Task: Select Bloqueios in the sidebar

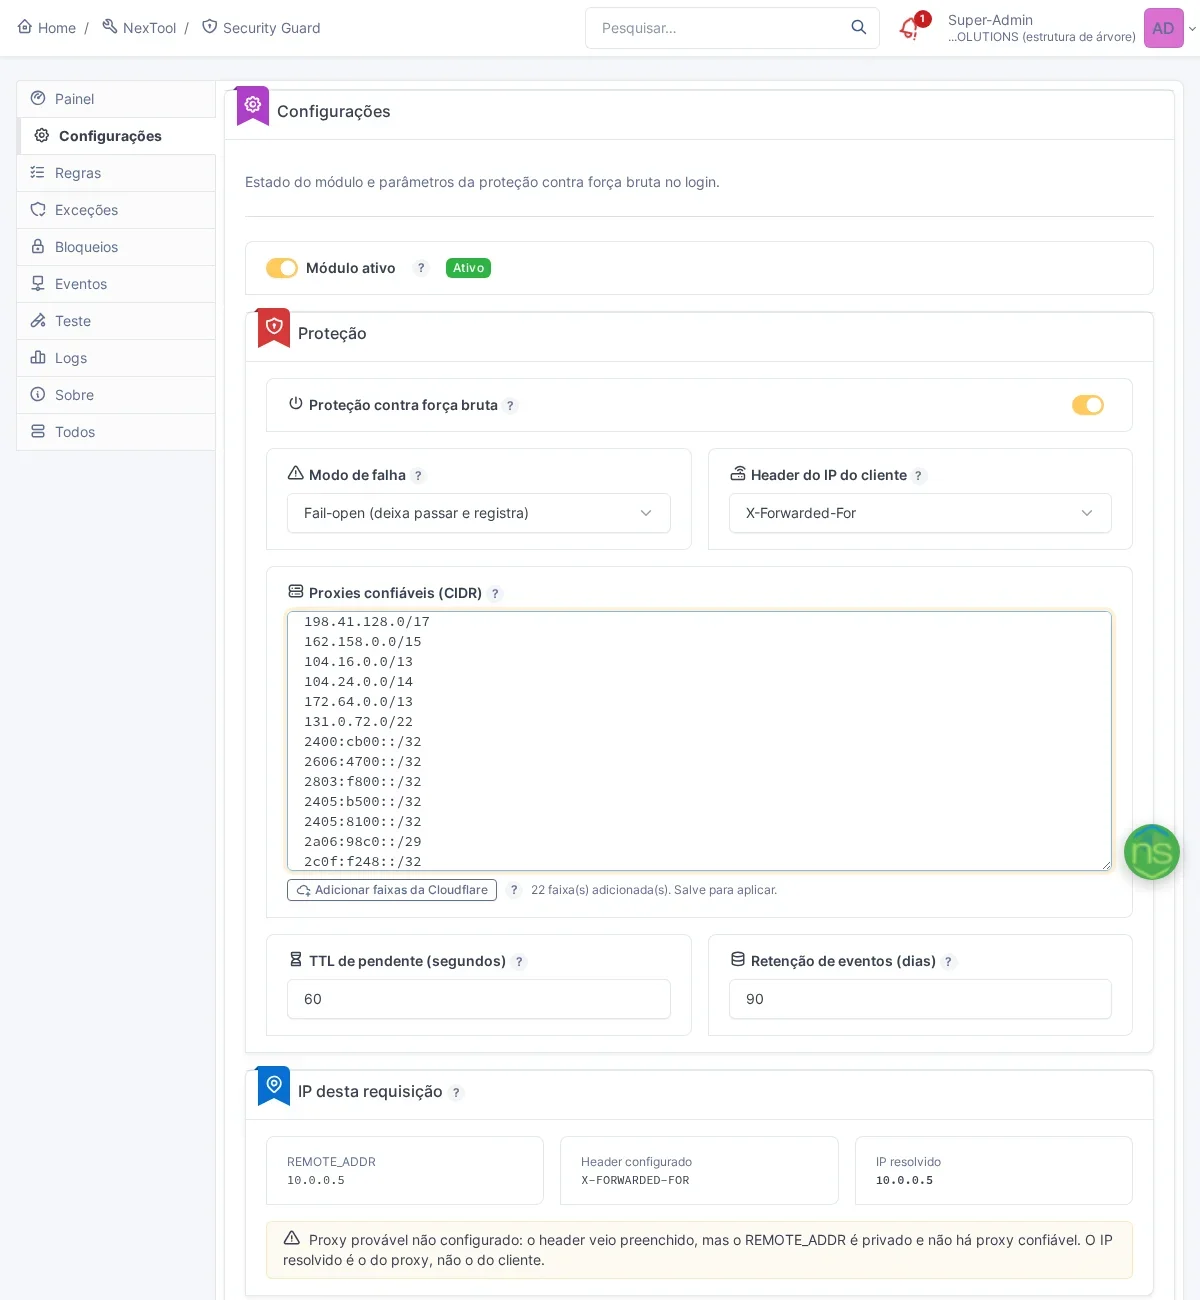Action: [116, 247]
